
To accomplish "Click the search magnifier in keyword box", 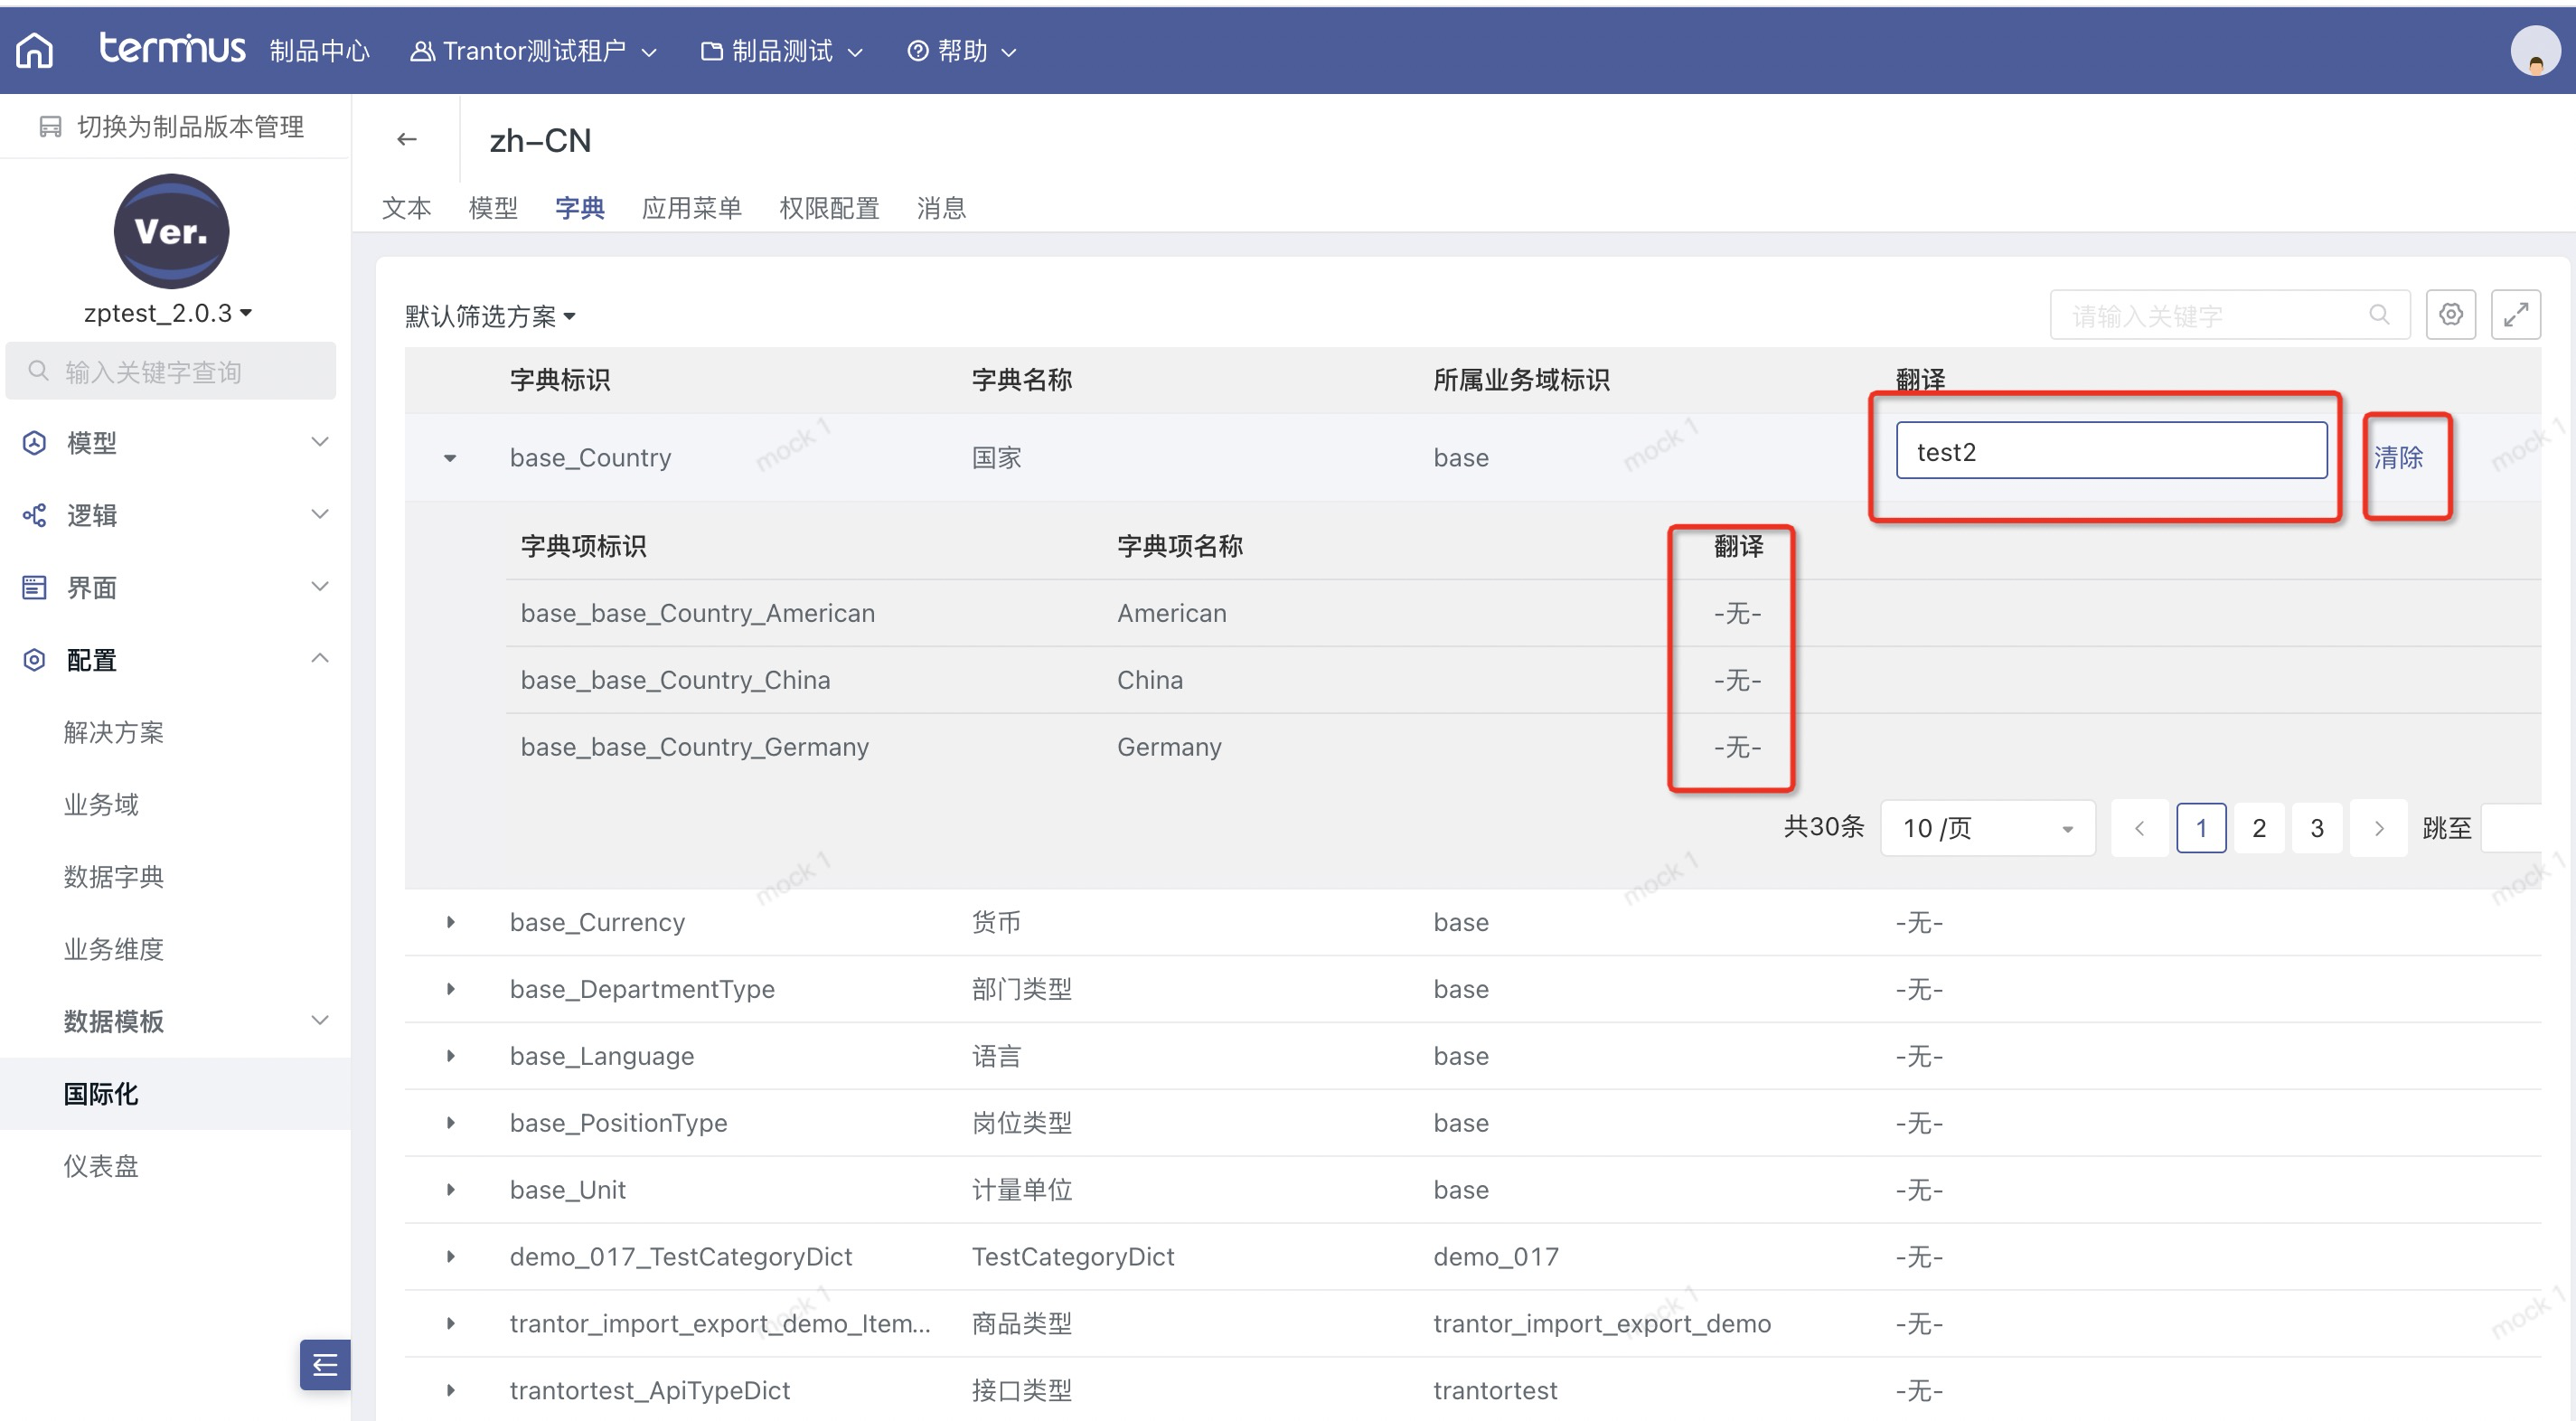I will (x=2379, y=315).
